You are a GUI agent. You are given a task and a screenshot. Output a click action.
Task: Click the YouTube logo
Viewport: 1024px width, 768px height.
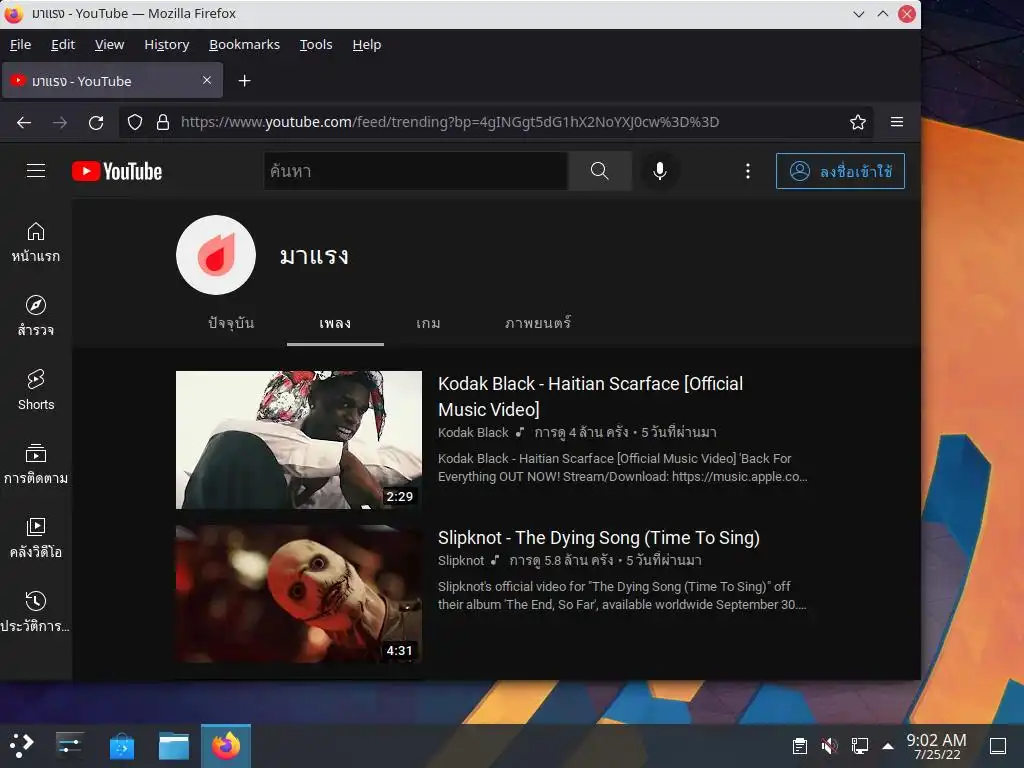[117, 171]
